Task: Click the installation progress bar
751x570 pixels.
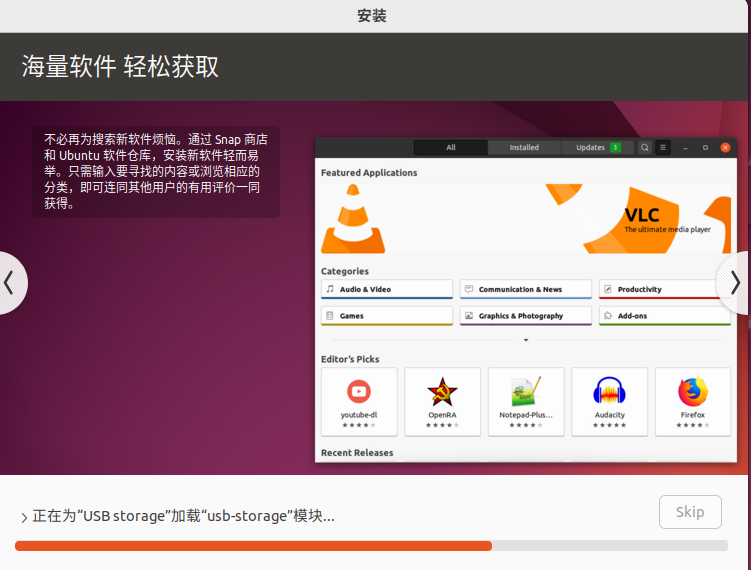Action: 371,546
